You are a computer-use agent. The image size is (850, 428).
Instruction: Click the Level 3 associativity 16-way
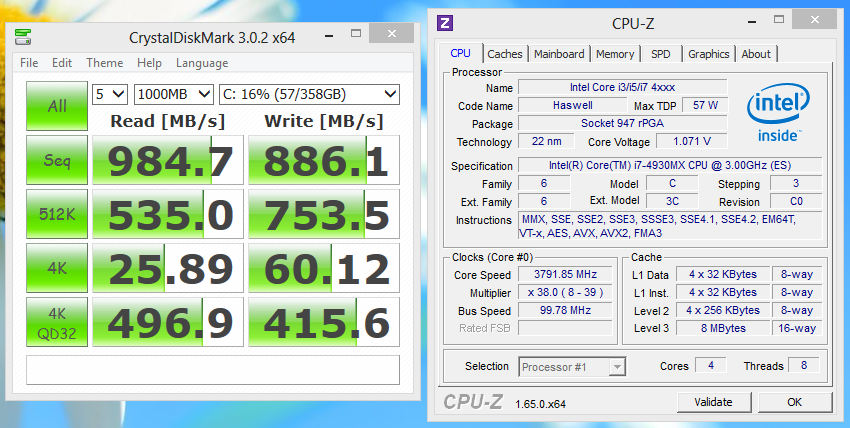tap(797, 328)
